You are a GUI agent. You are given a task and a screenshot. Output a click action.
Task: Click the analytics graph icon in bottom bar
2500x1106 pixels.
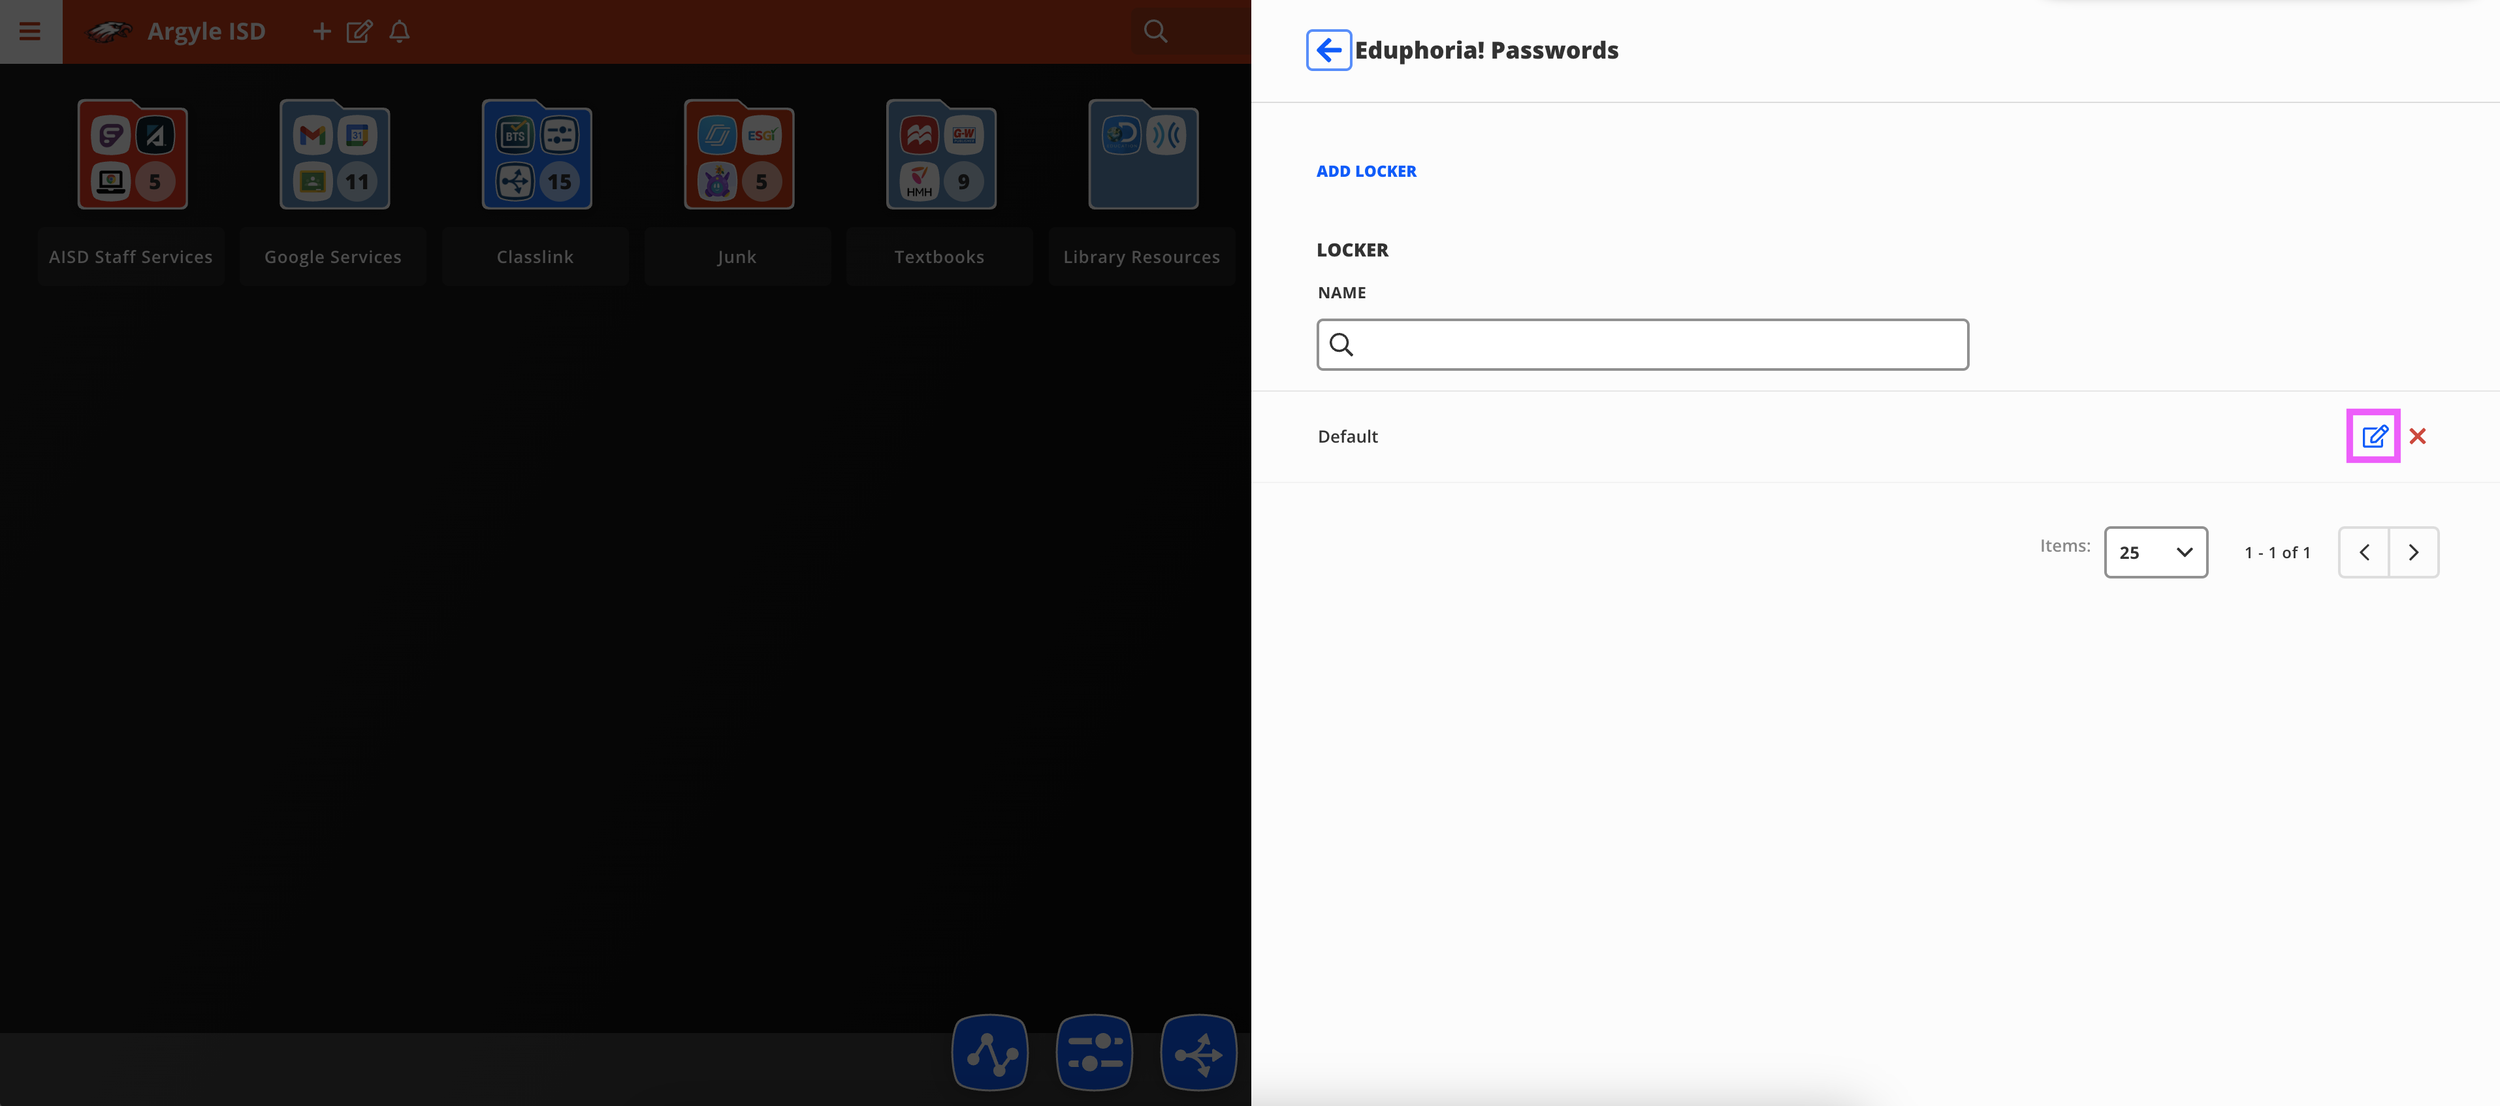[x=990, y=1052]
